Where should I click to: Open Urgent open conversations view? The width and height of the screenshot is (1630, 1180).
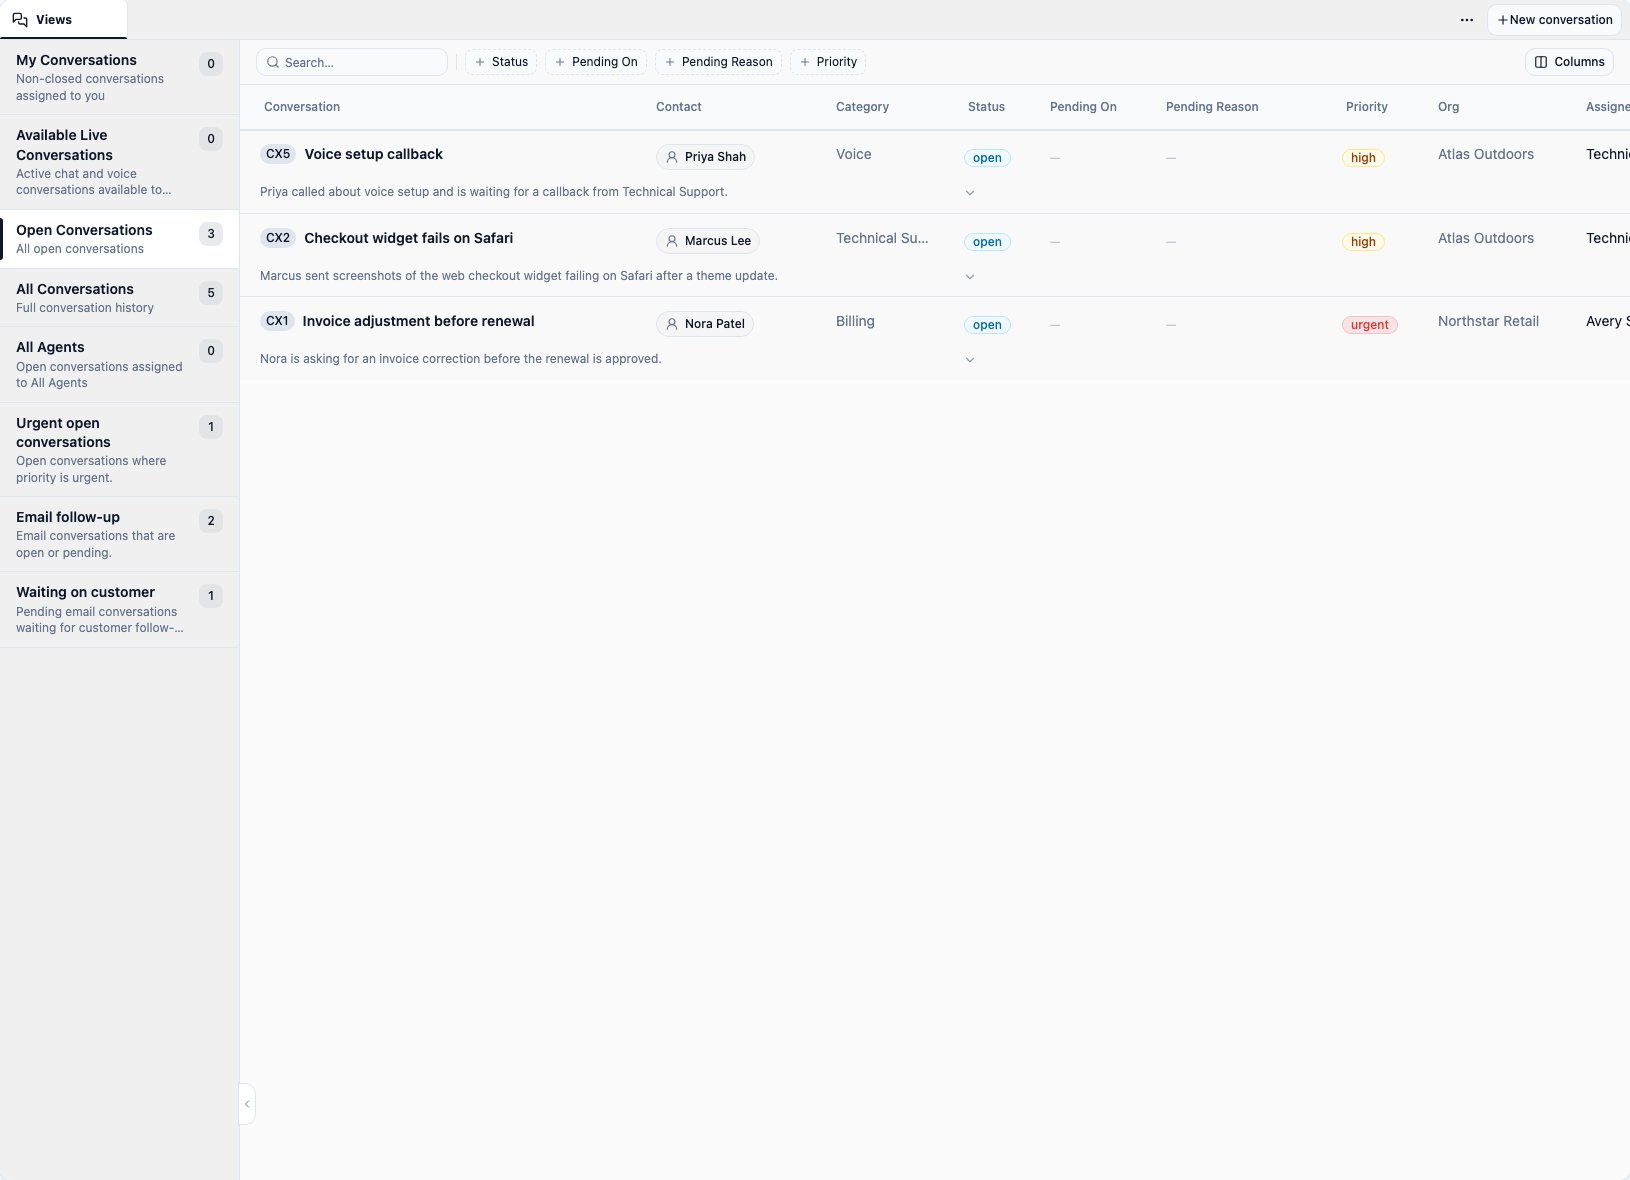tap(119, 450)
